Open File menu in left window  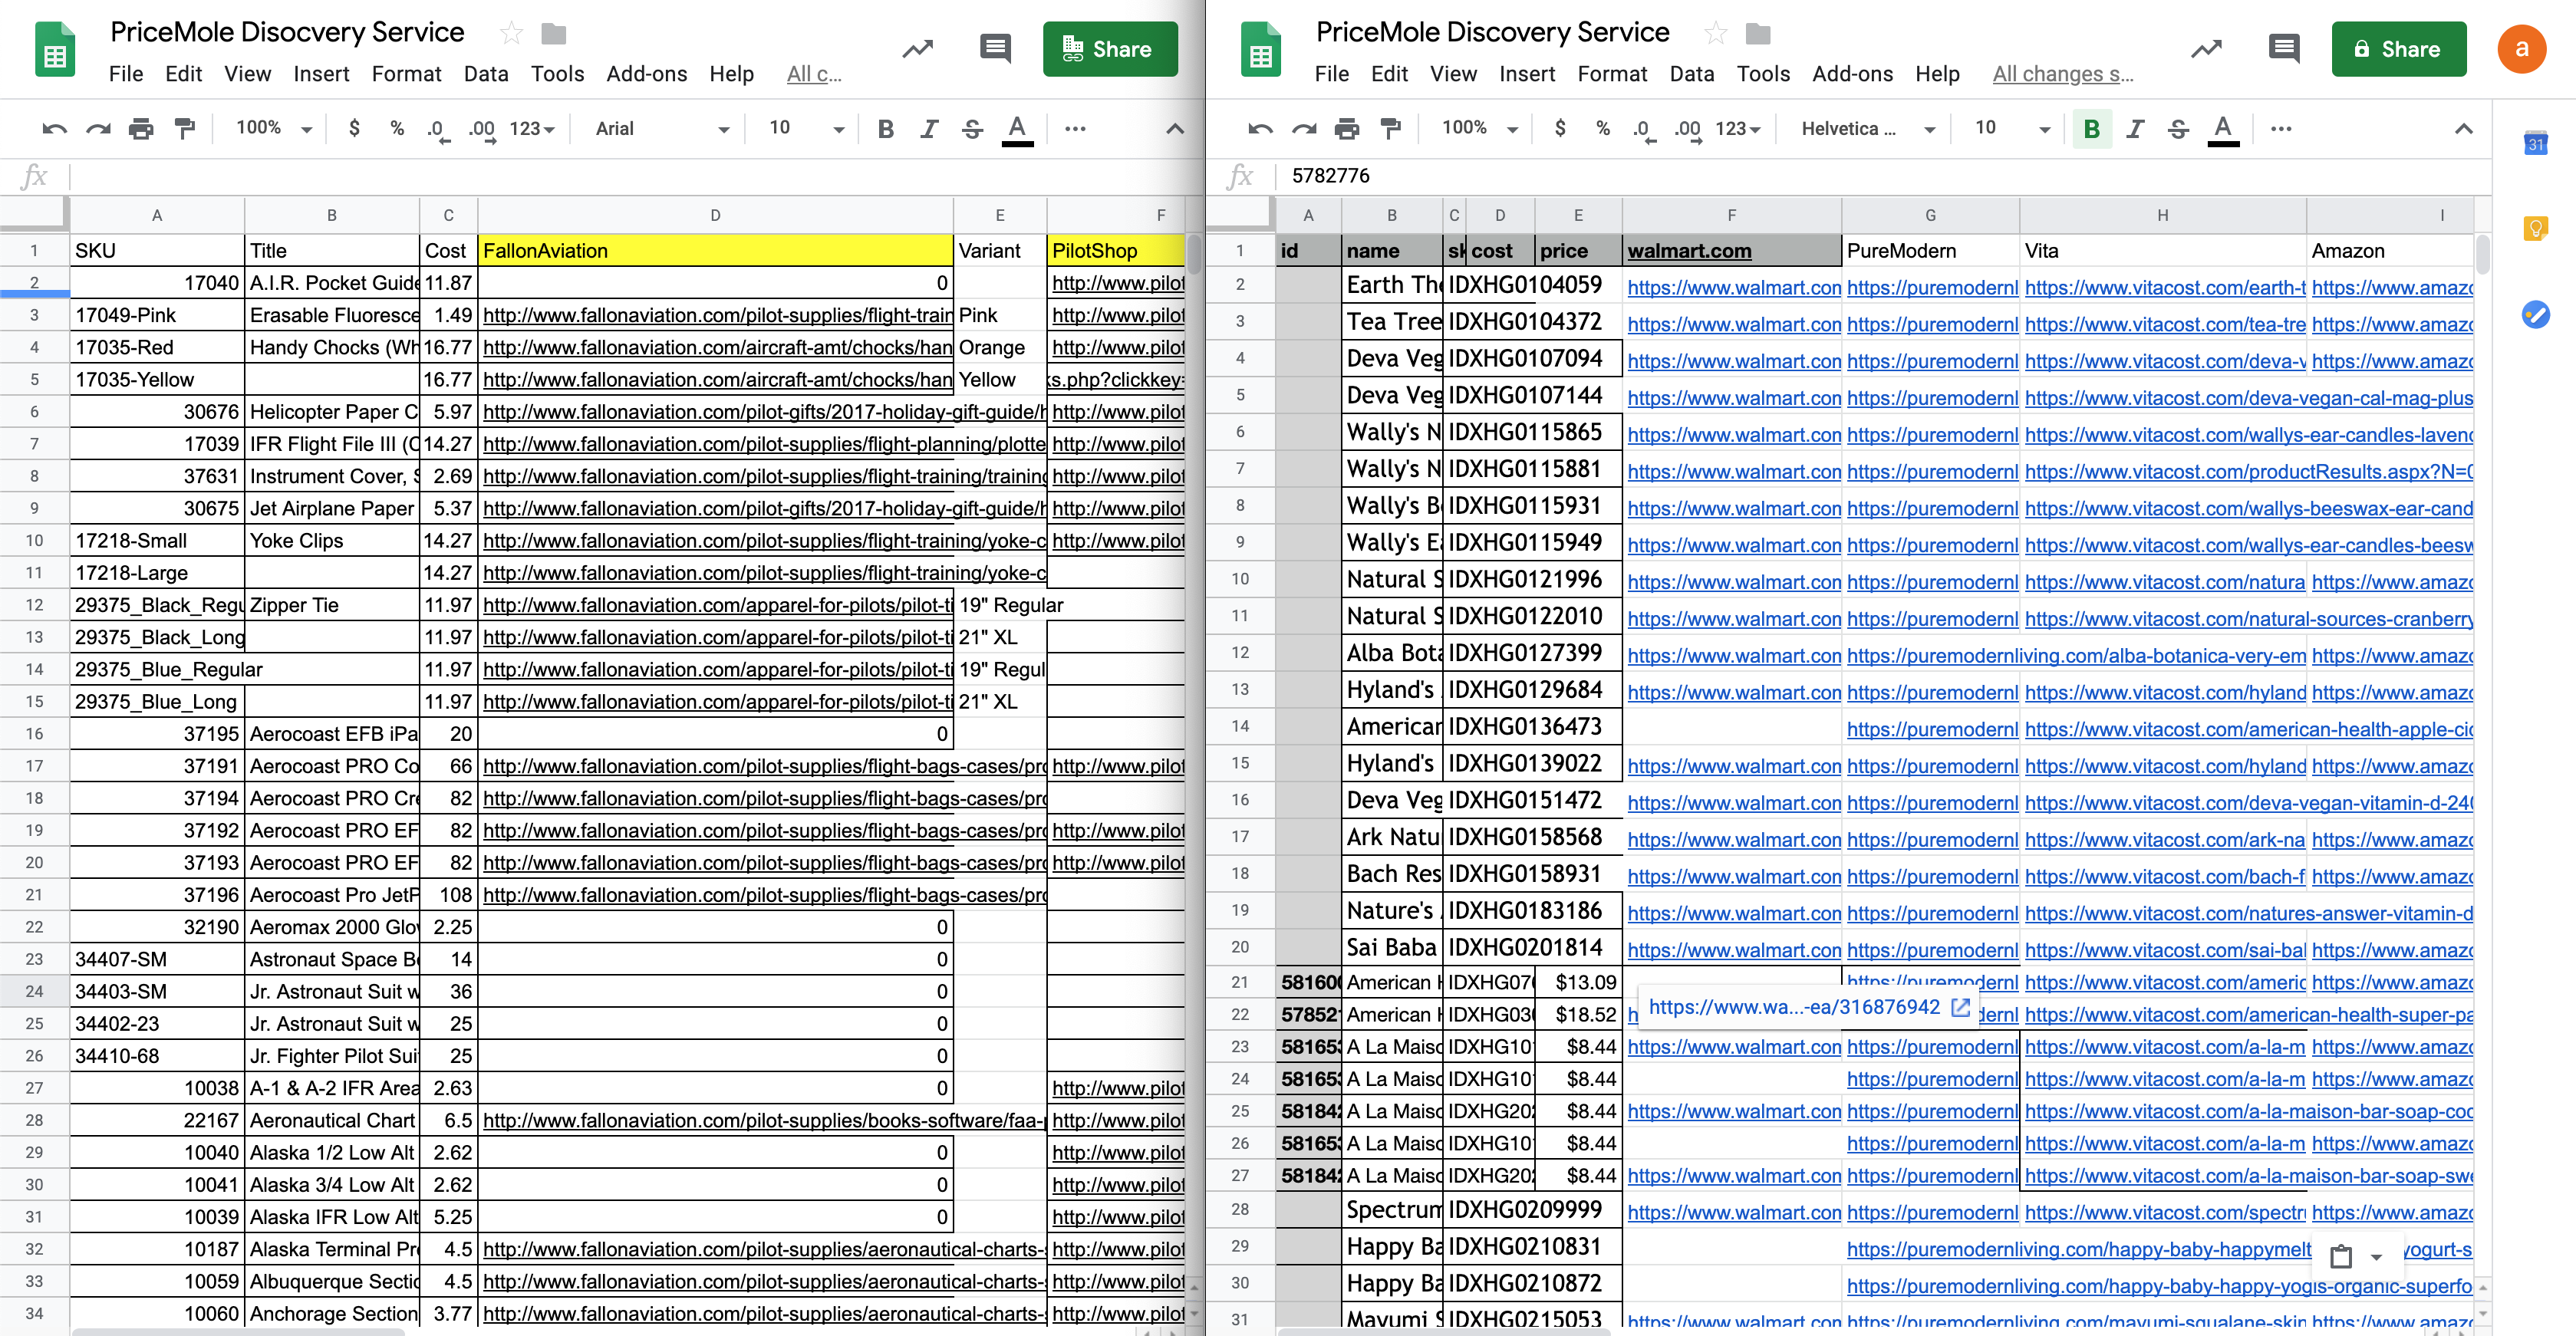[x=126, y=74]
